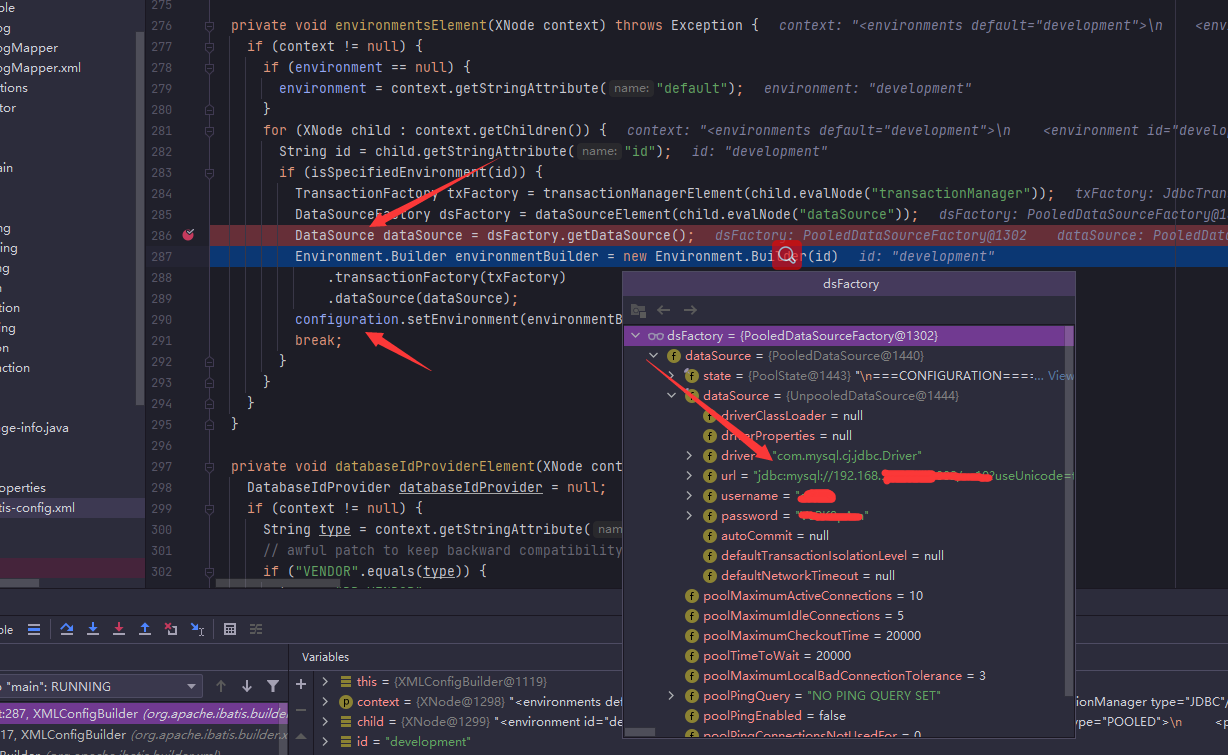Click the red magnifier overlay icon
This screenshot has width=1228, height=755.
[788, 254]
